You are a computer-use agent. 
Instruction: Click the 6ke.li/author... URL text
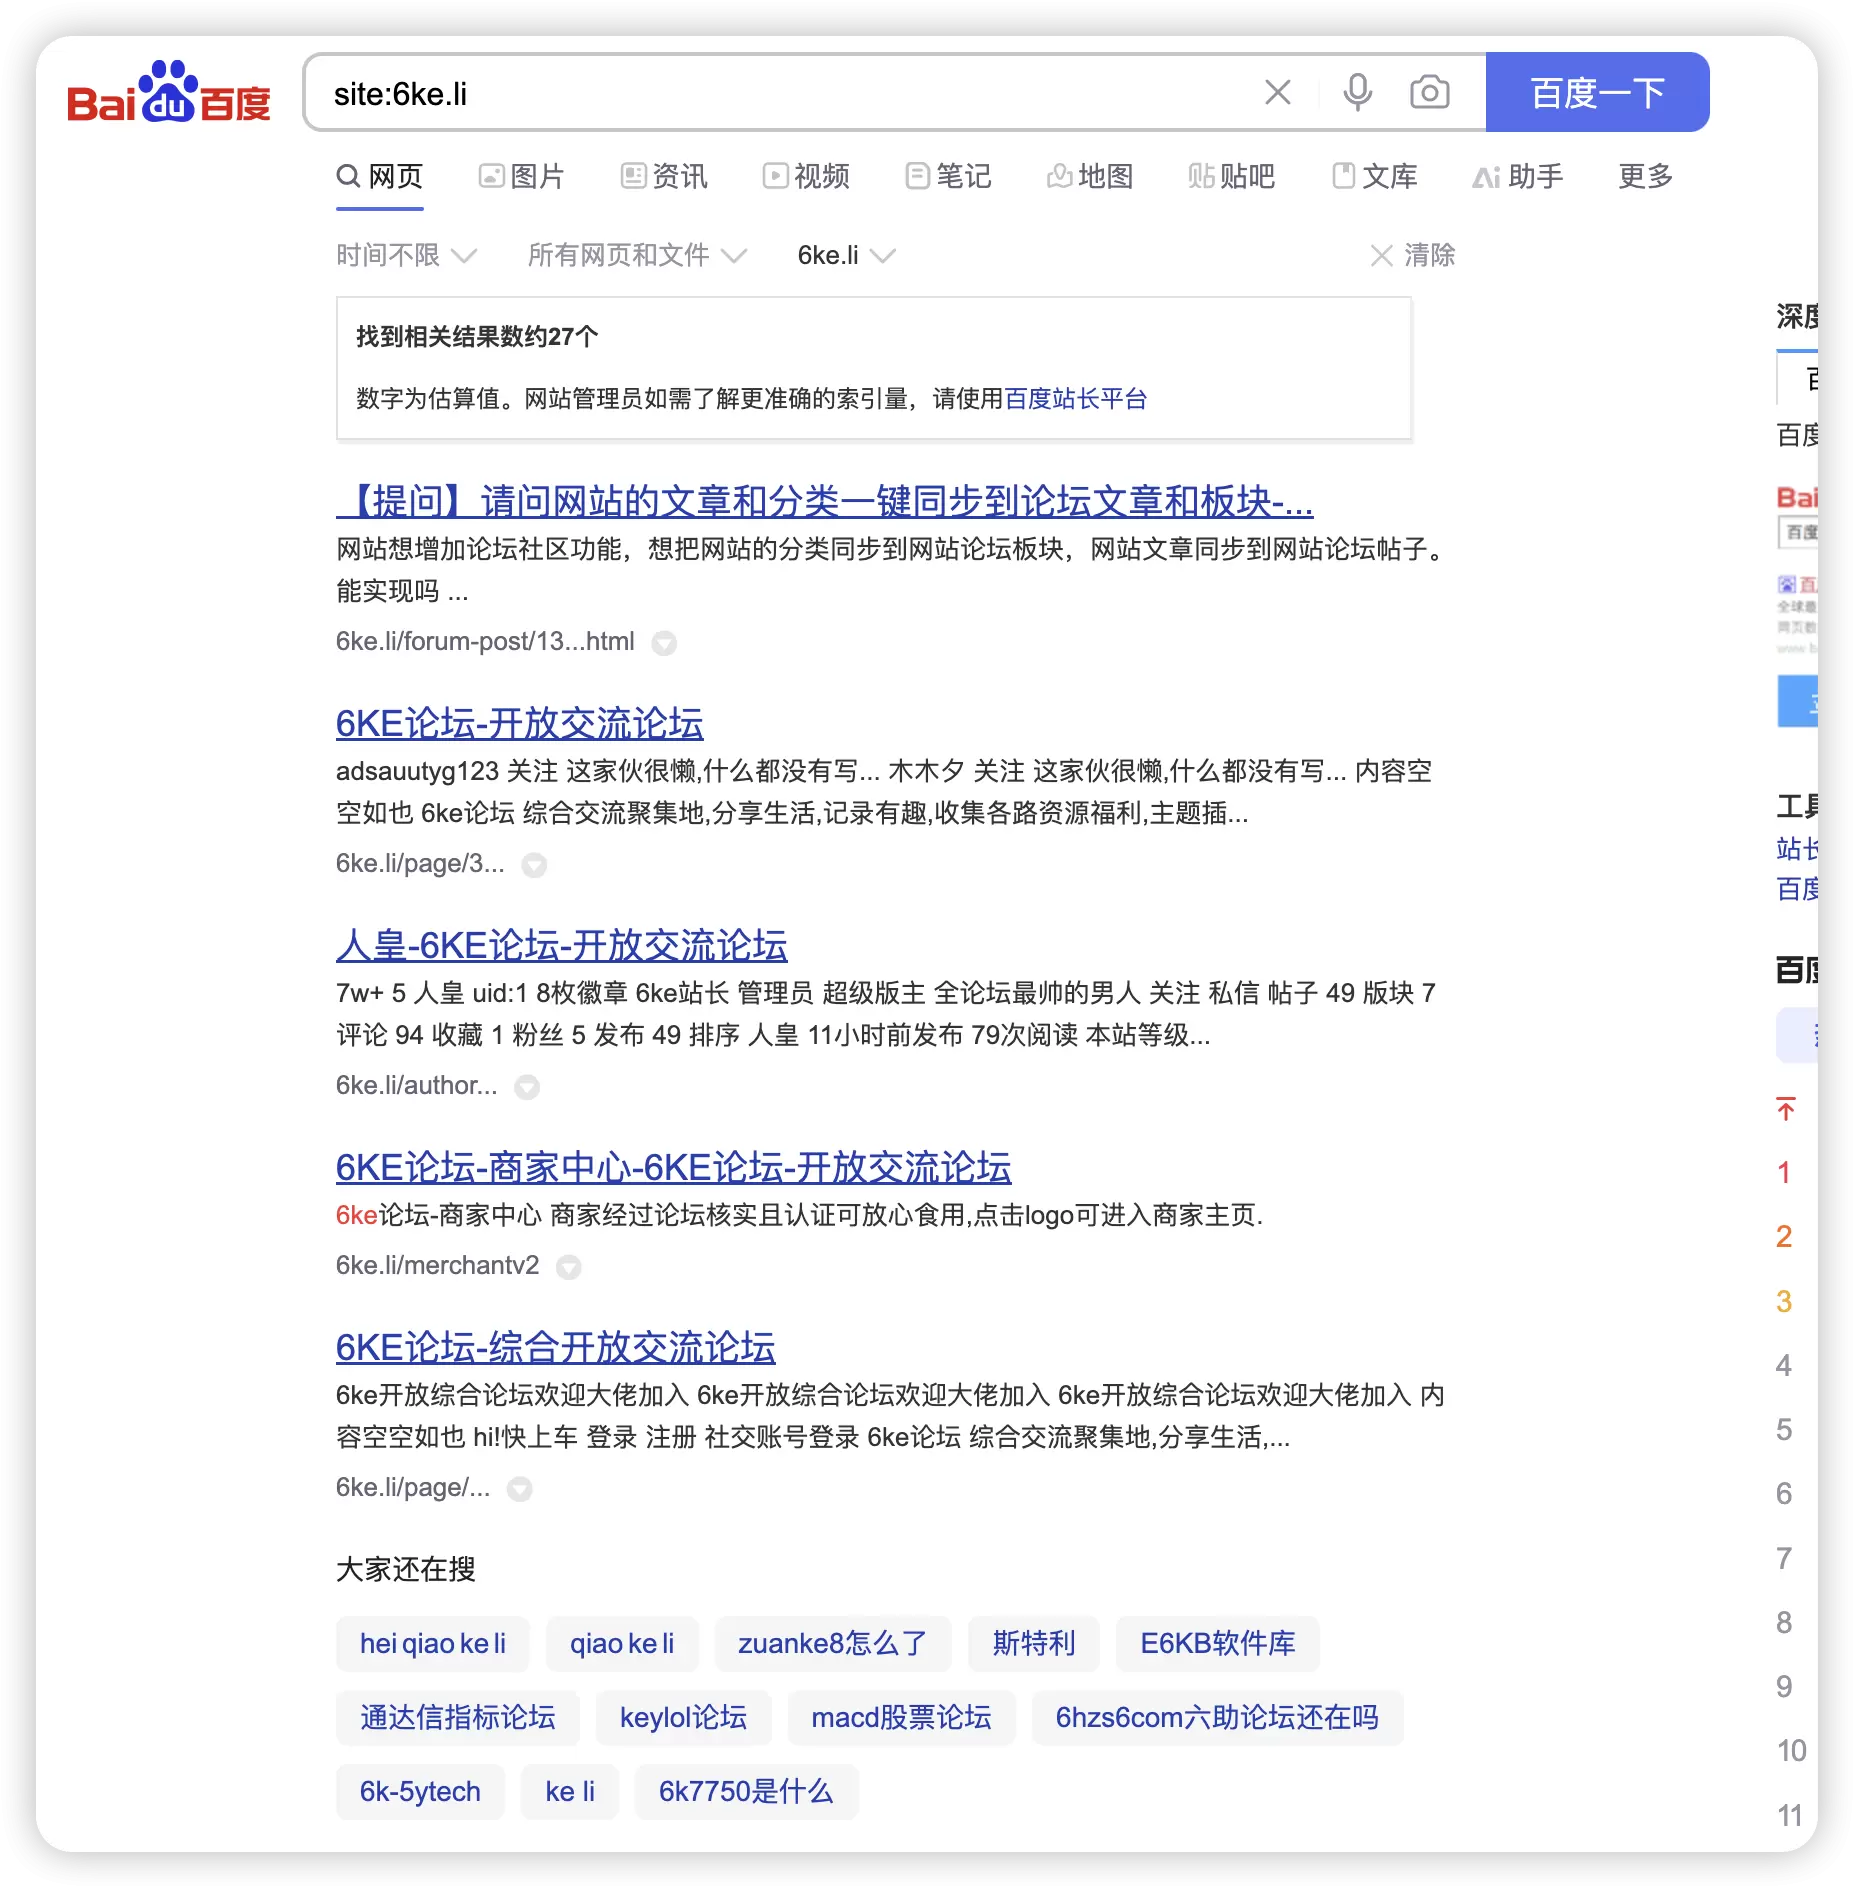(416, 1086)
